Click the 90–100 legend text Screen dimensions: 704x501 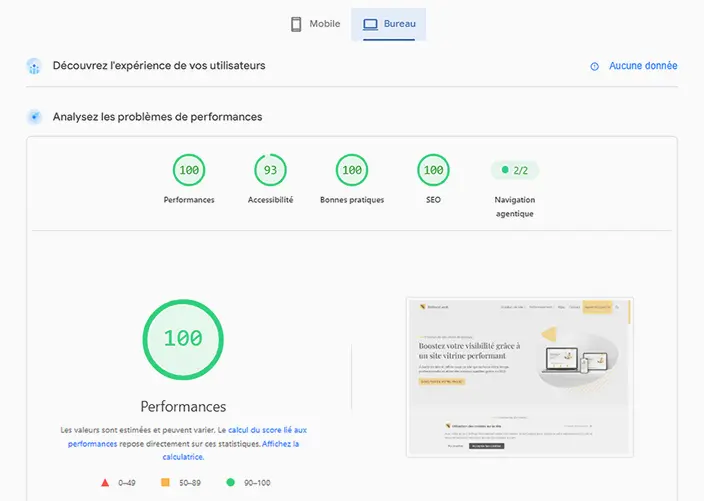257,483
